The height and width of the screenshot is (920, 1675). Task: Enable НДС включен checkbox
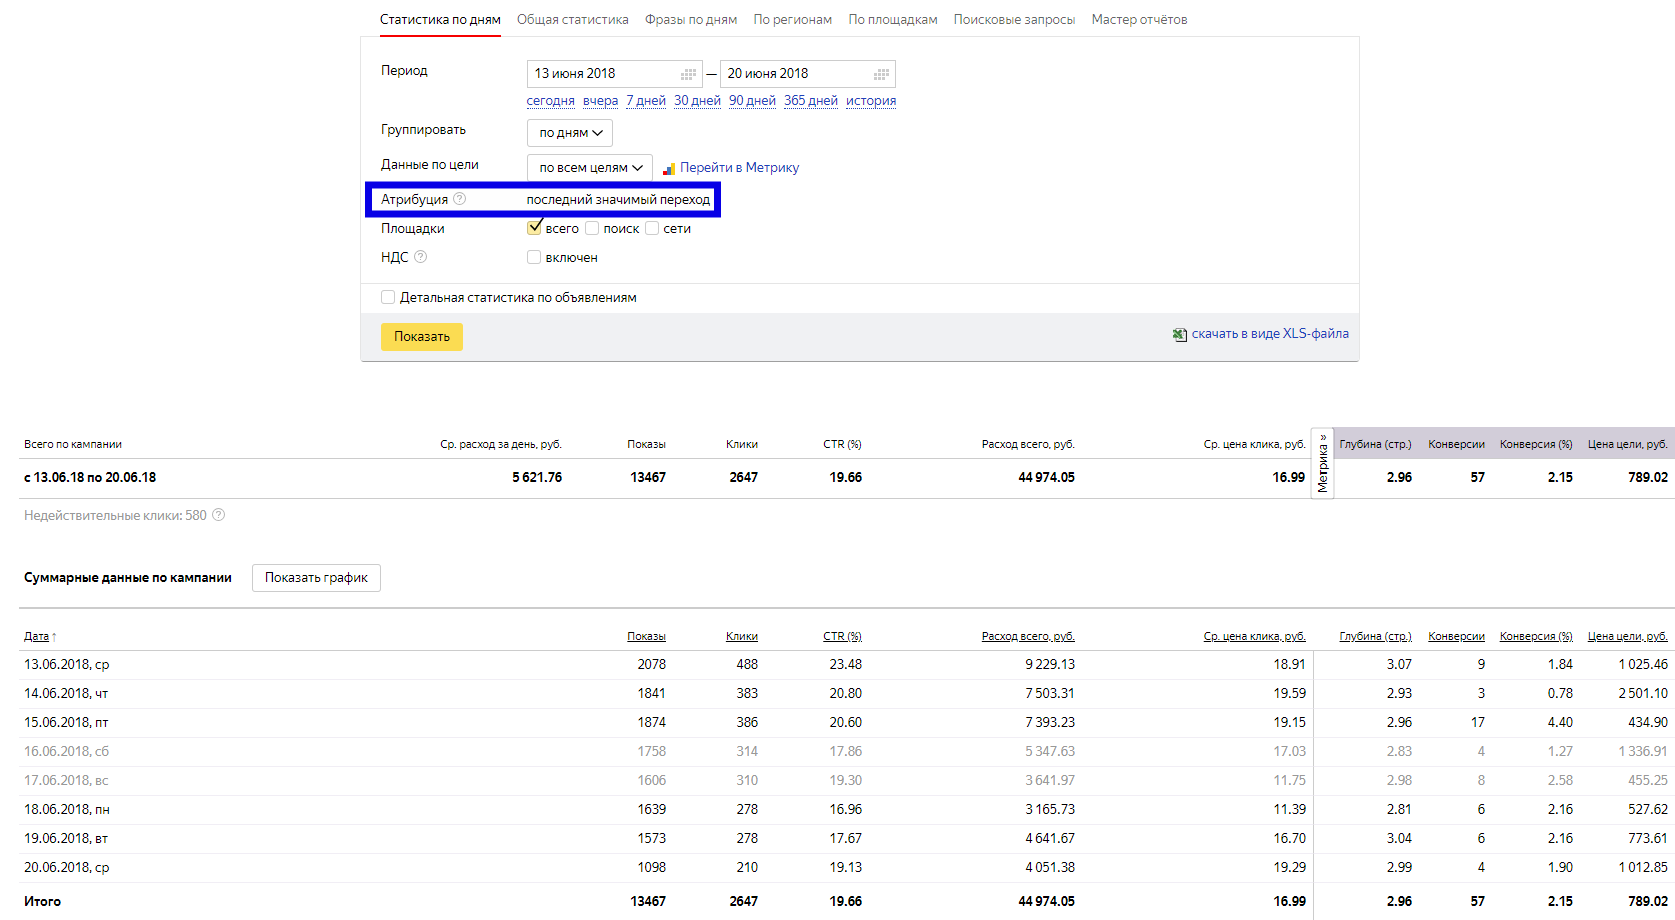(534, 257)
